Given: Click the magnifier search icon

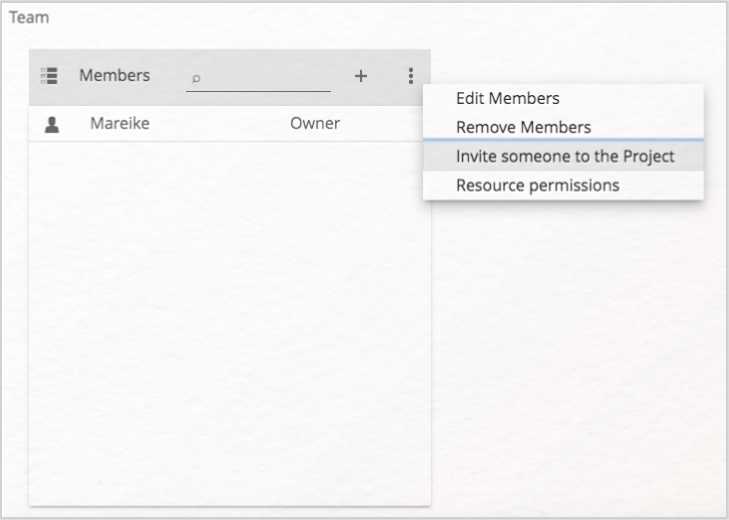Looking at the screenshot, I should [196, 78].
